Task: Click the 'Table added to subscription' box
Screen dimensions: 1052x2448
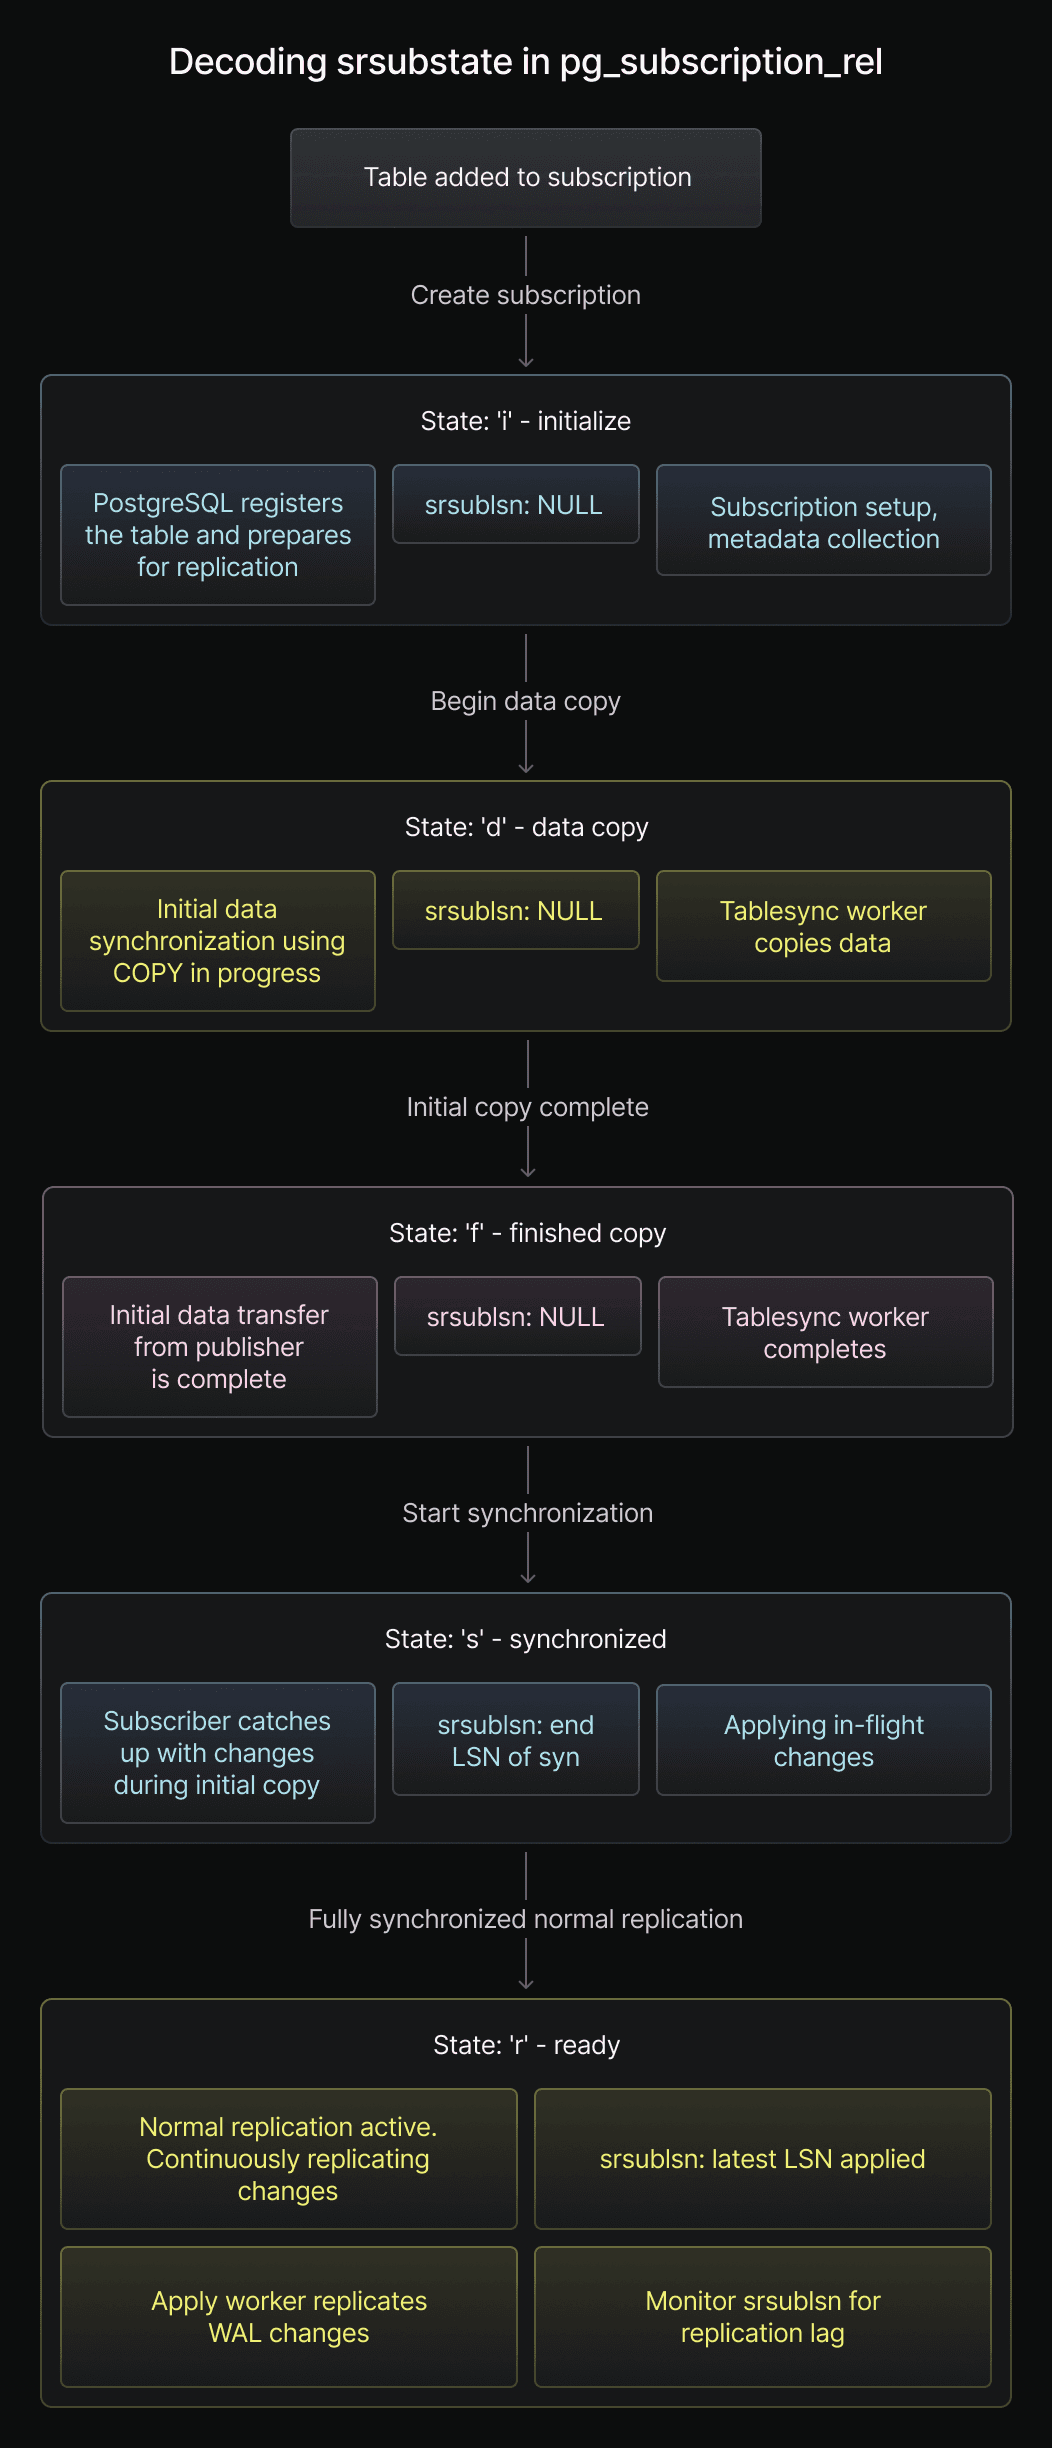Action: coord(526,178)
